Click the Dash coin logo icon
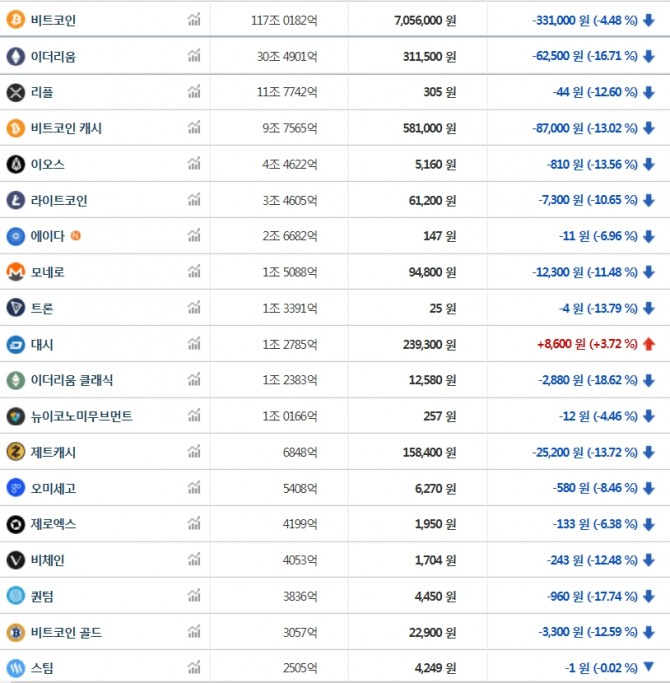Image resolution: width=670 pixels, height=683 pixels. [x=15, y=344]
